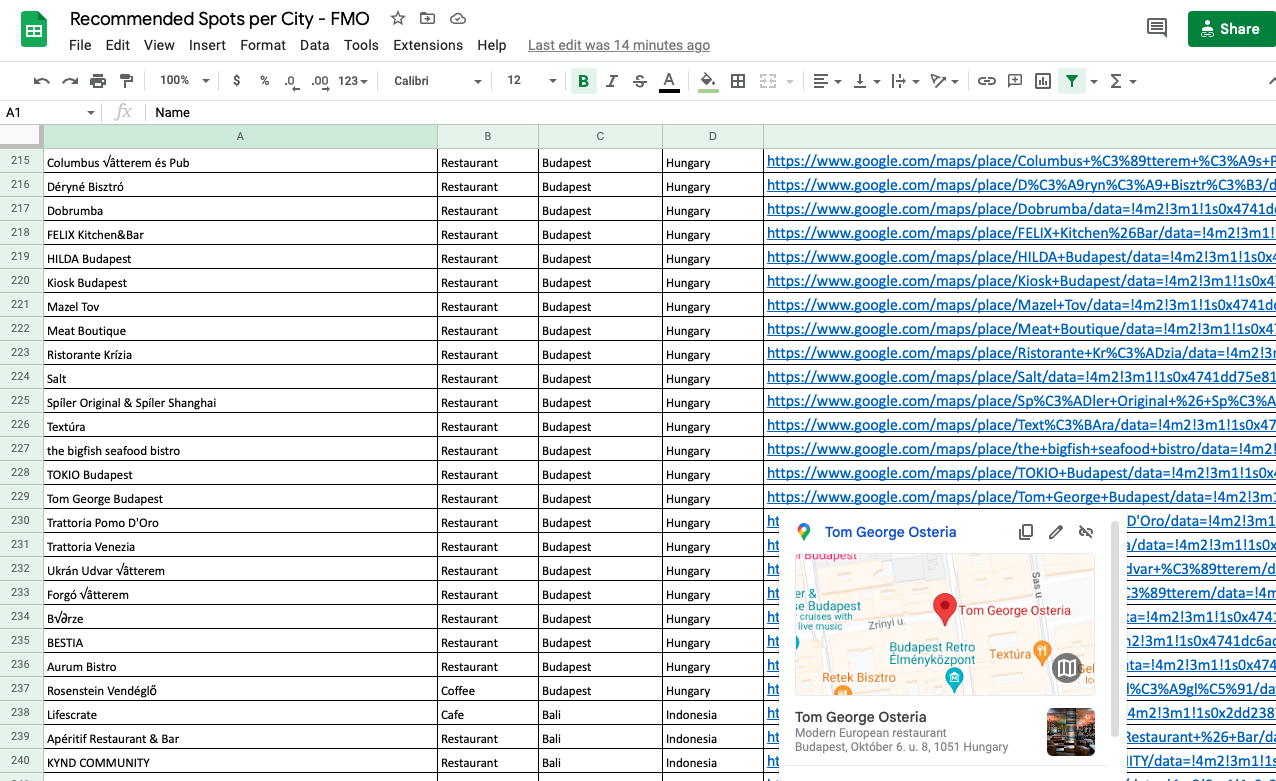Image resolution: width=1276 pixels, height=781 pixels.
Task: Open the Extensions menu
Action: (x=428, y=45)
